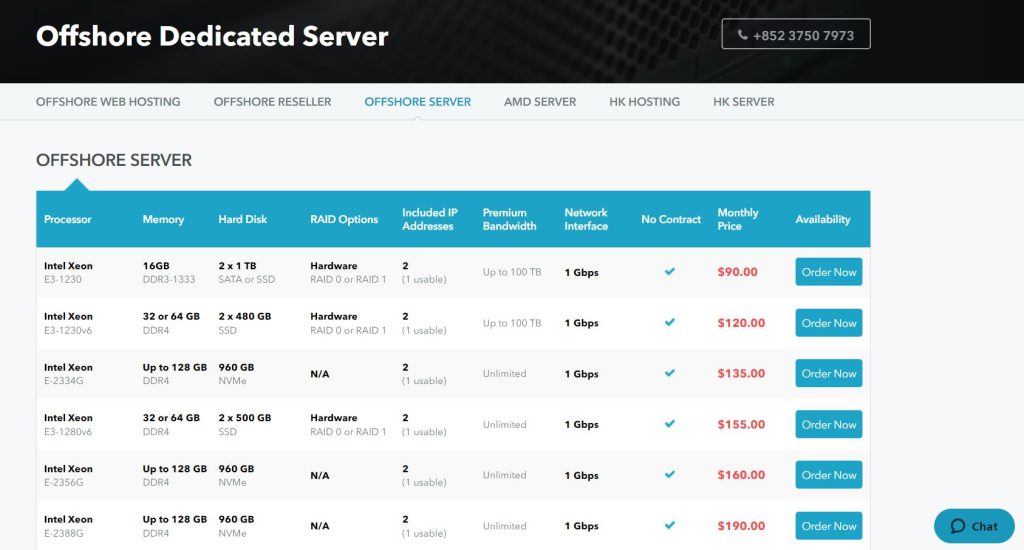Viewport: 1024px width, 550px height.
Task: Click the phone number +852 3750 7973 button
Action: click(796, 34)
